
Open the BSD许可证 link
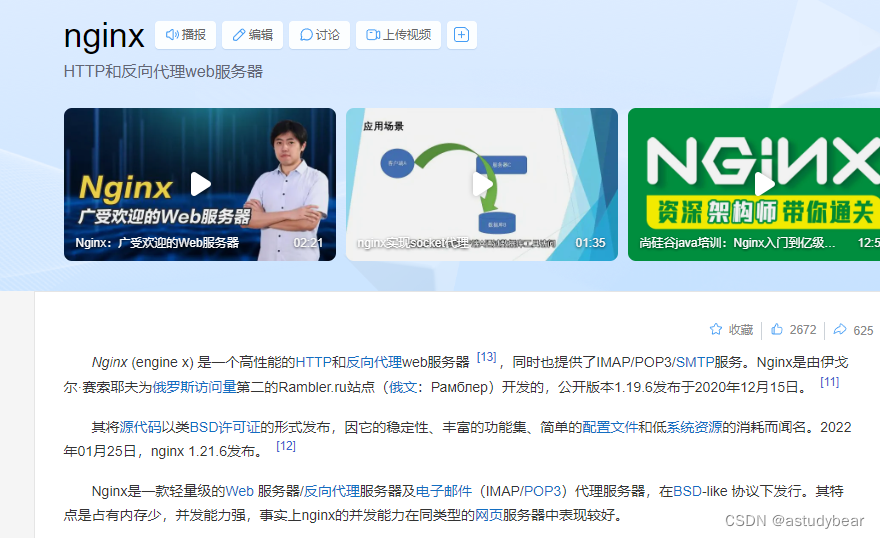point(225,427)
